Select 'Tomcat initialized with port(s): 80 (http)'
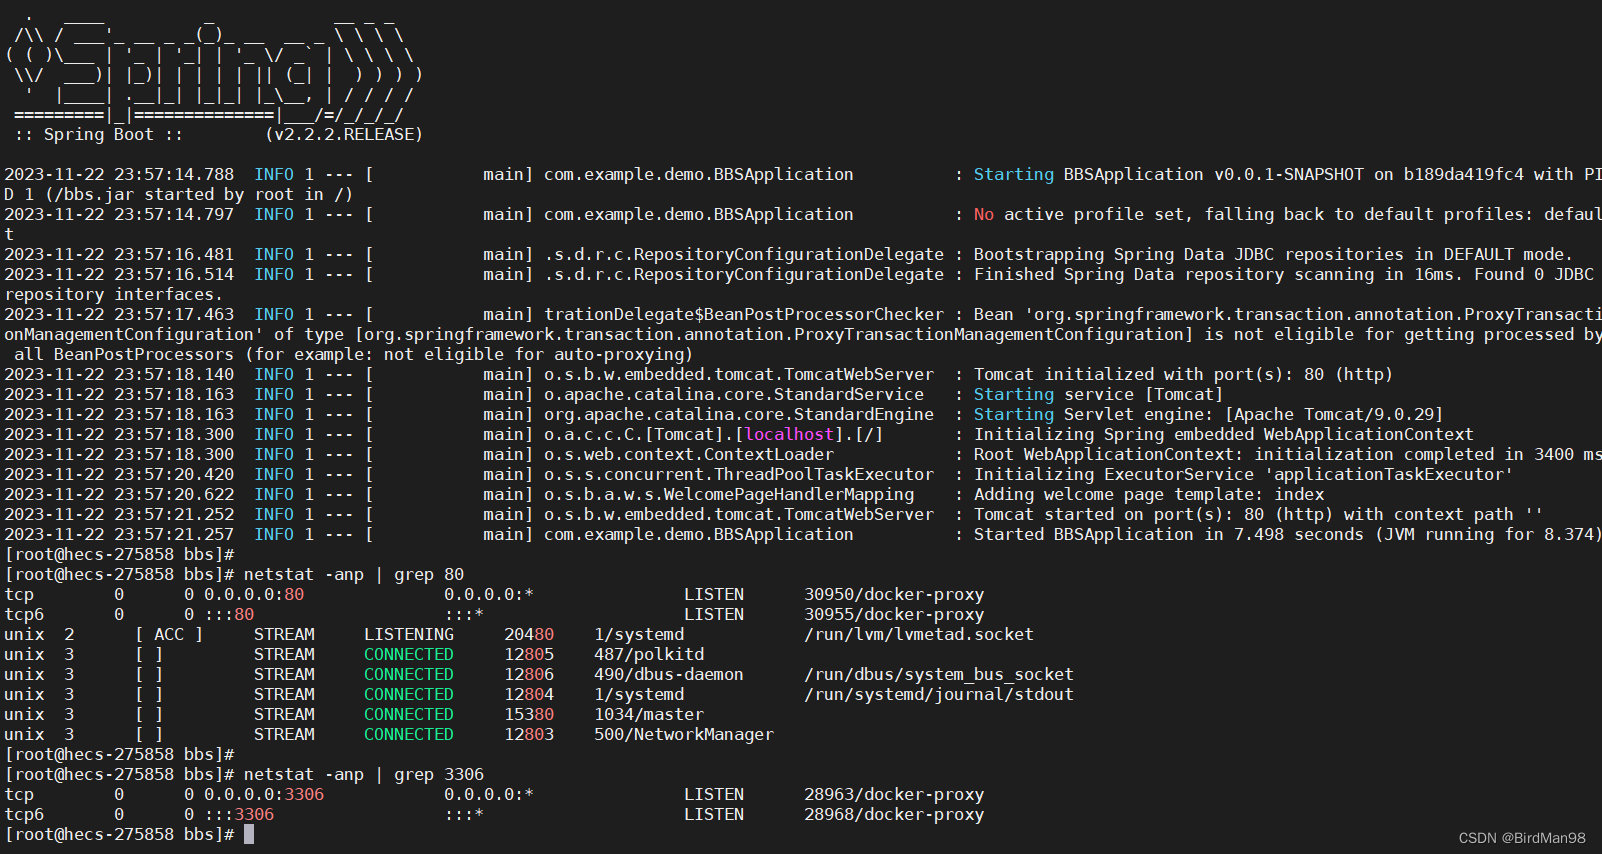This screenshot has width=1602, height=854. pyautogui.click(x=1184, y=374)
